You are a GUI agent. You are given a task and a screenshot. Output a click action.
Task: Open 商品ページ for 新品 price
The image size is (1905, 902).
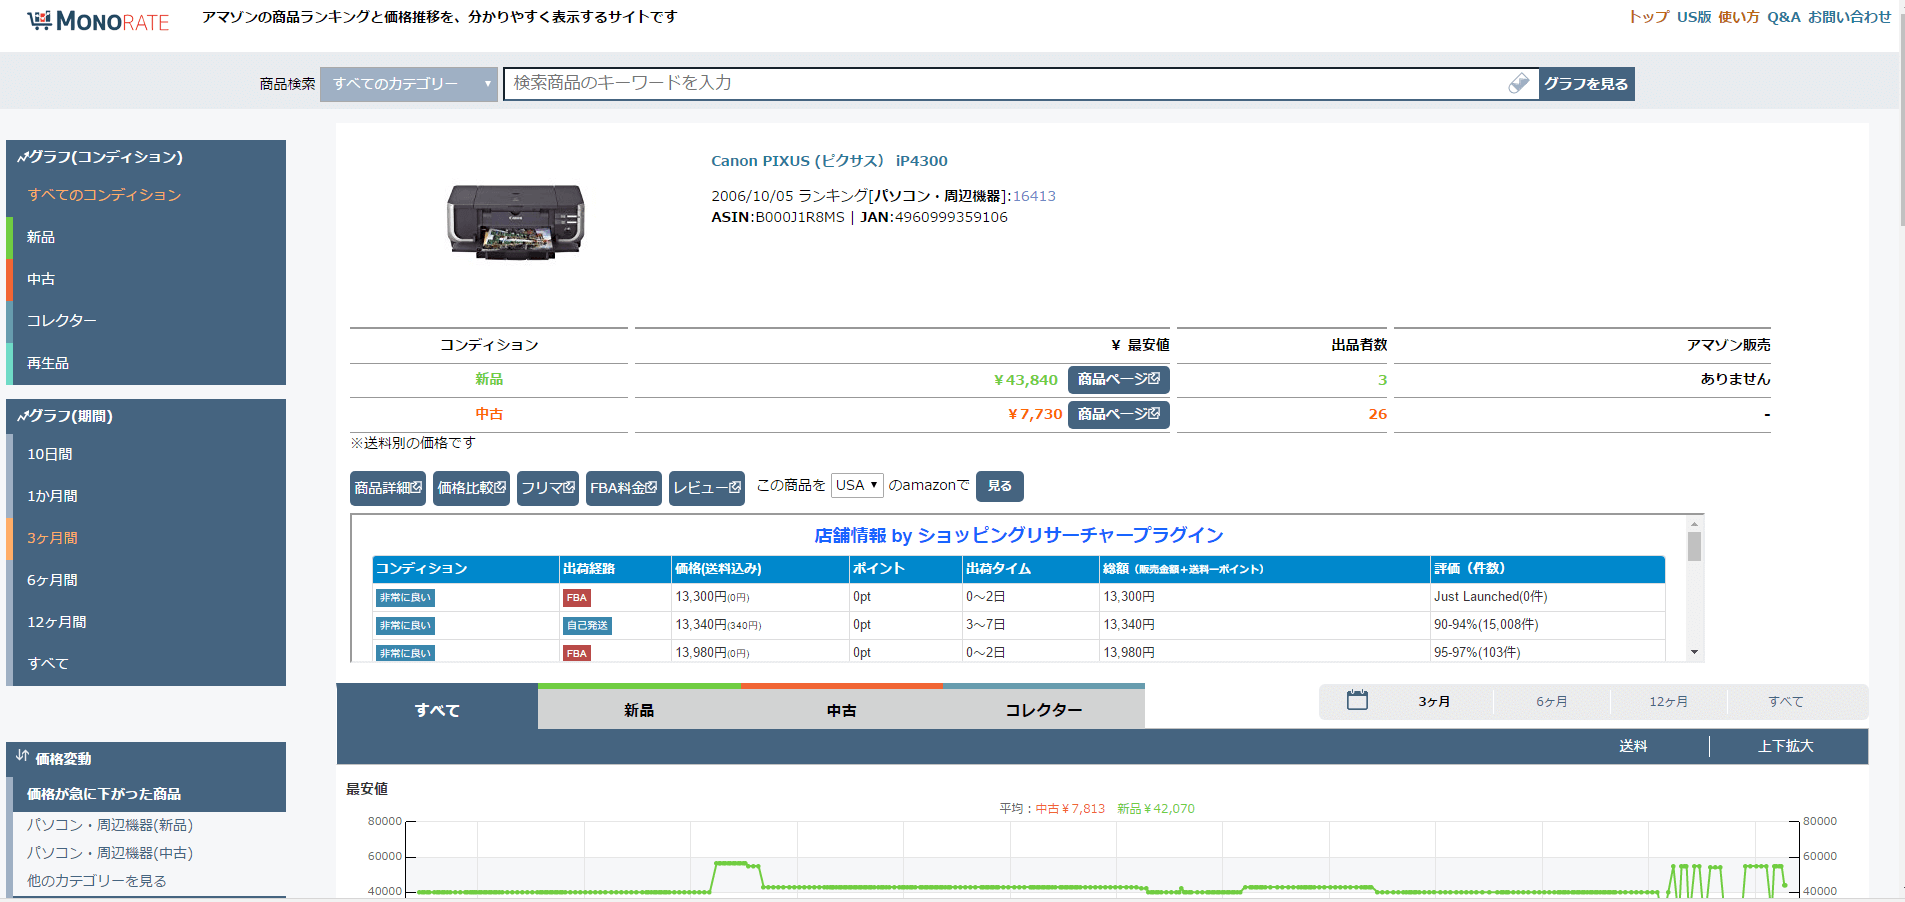(1118, 380)
